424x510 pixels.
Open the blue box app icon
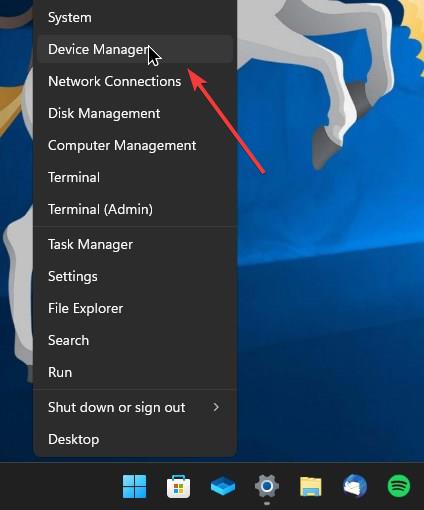tap(223, 486)
